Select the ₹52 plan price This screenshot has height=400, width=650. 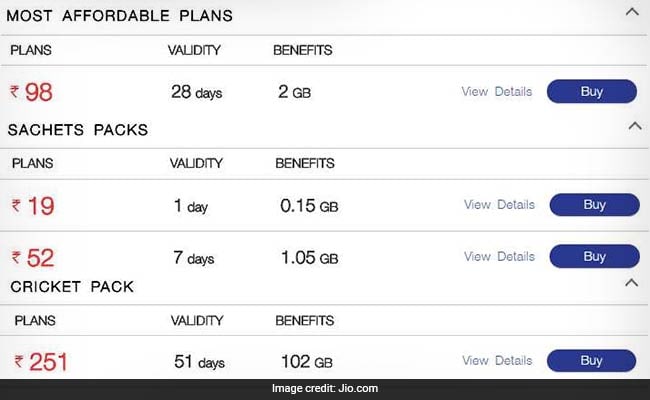pyautogui.click(x=33, y=258)
